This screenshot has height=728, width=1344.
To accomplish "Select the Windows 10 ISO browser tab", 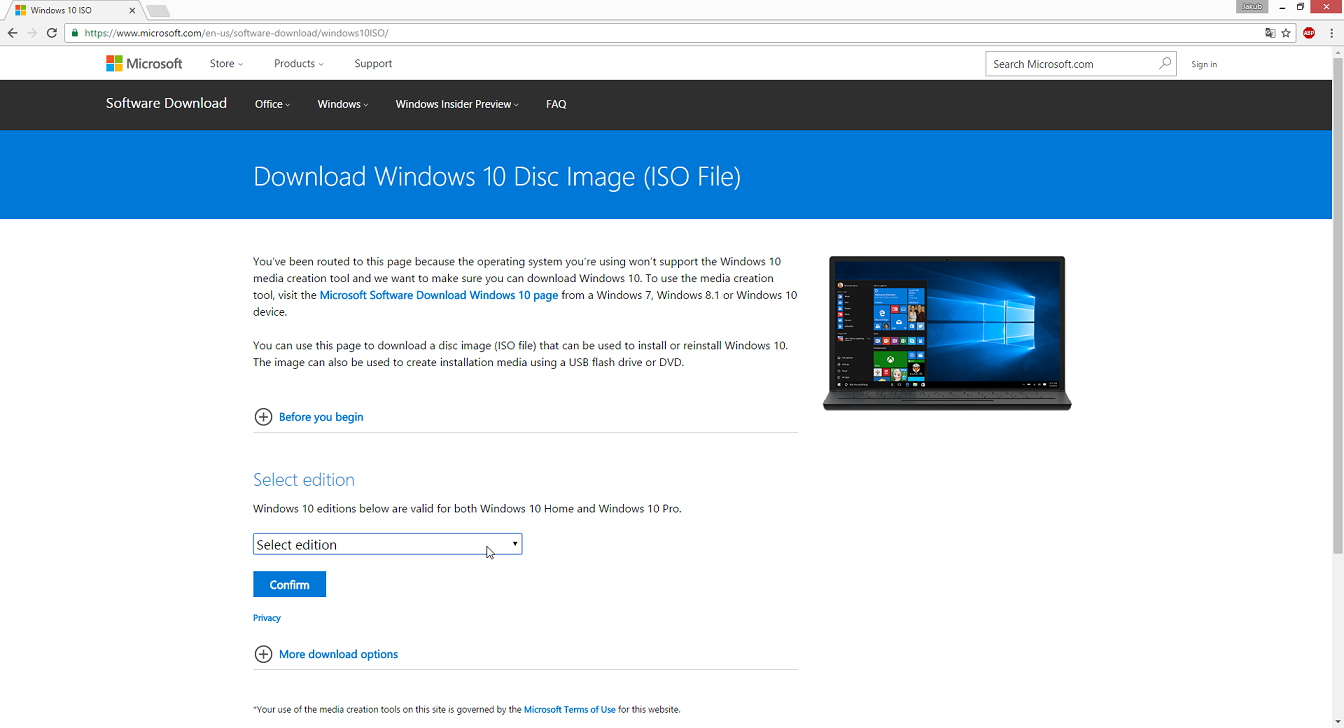I will pos(70,11).
